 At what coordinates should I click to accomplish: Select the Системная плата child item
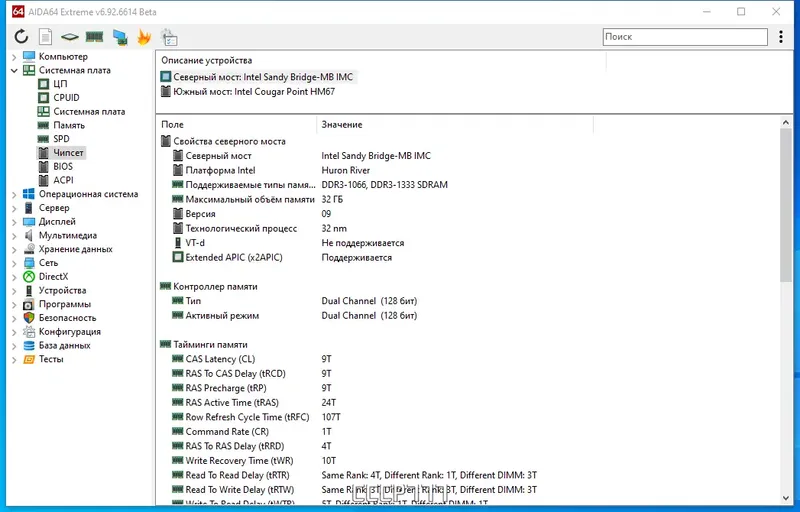pos(89,111)
